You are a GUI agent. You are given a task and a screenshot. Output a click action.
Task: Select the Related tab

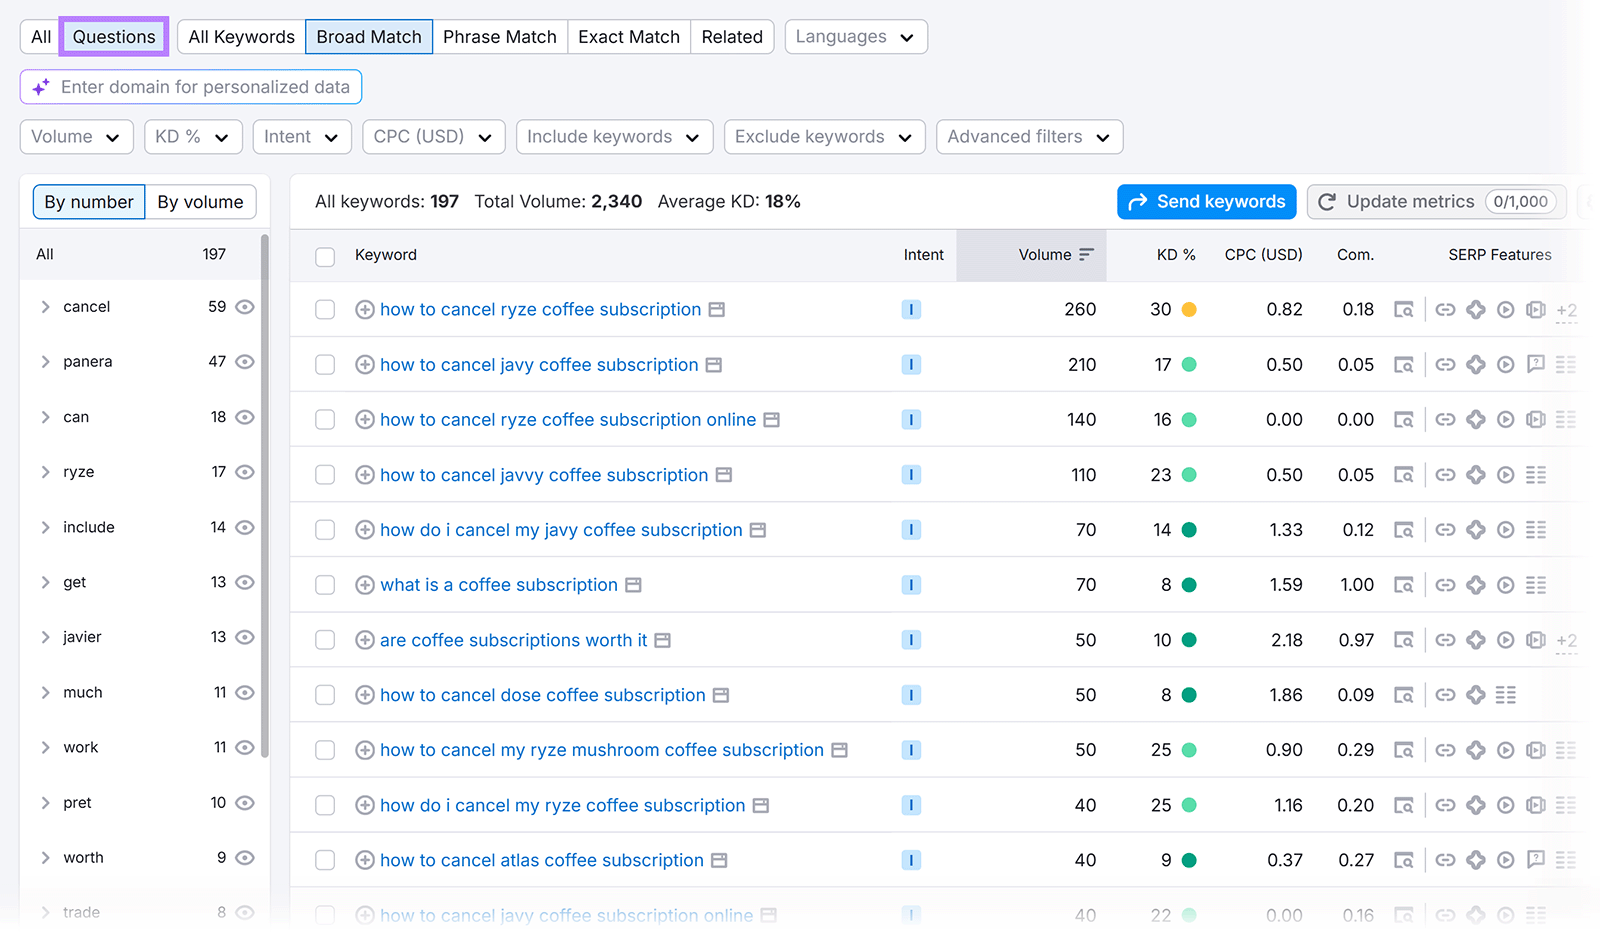[732, 37]
